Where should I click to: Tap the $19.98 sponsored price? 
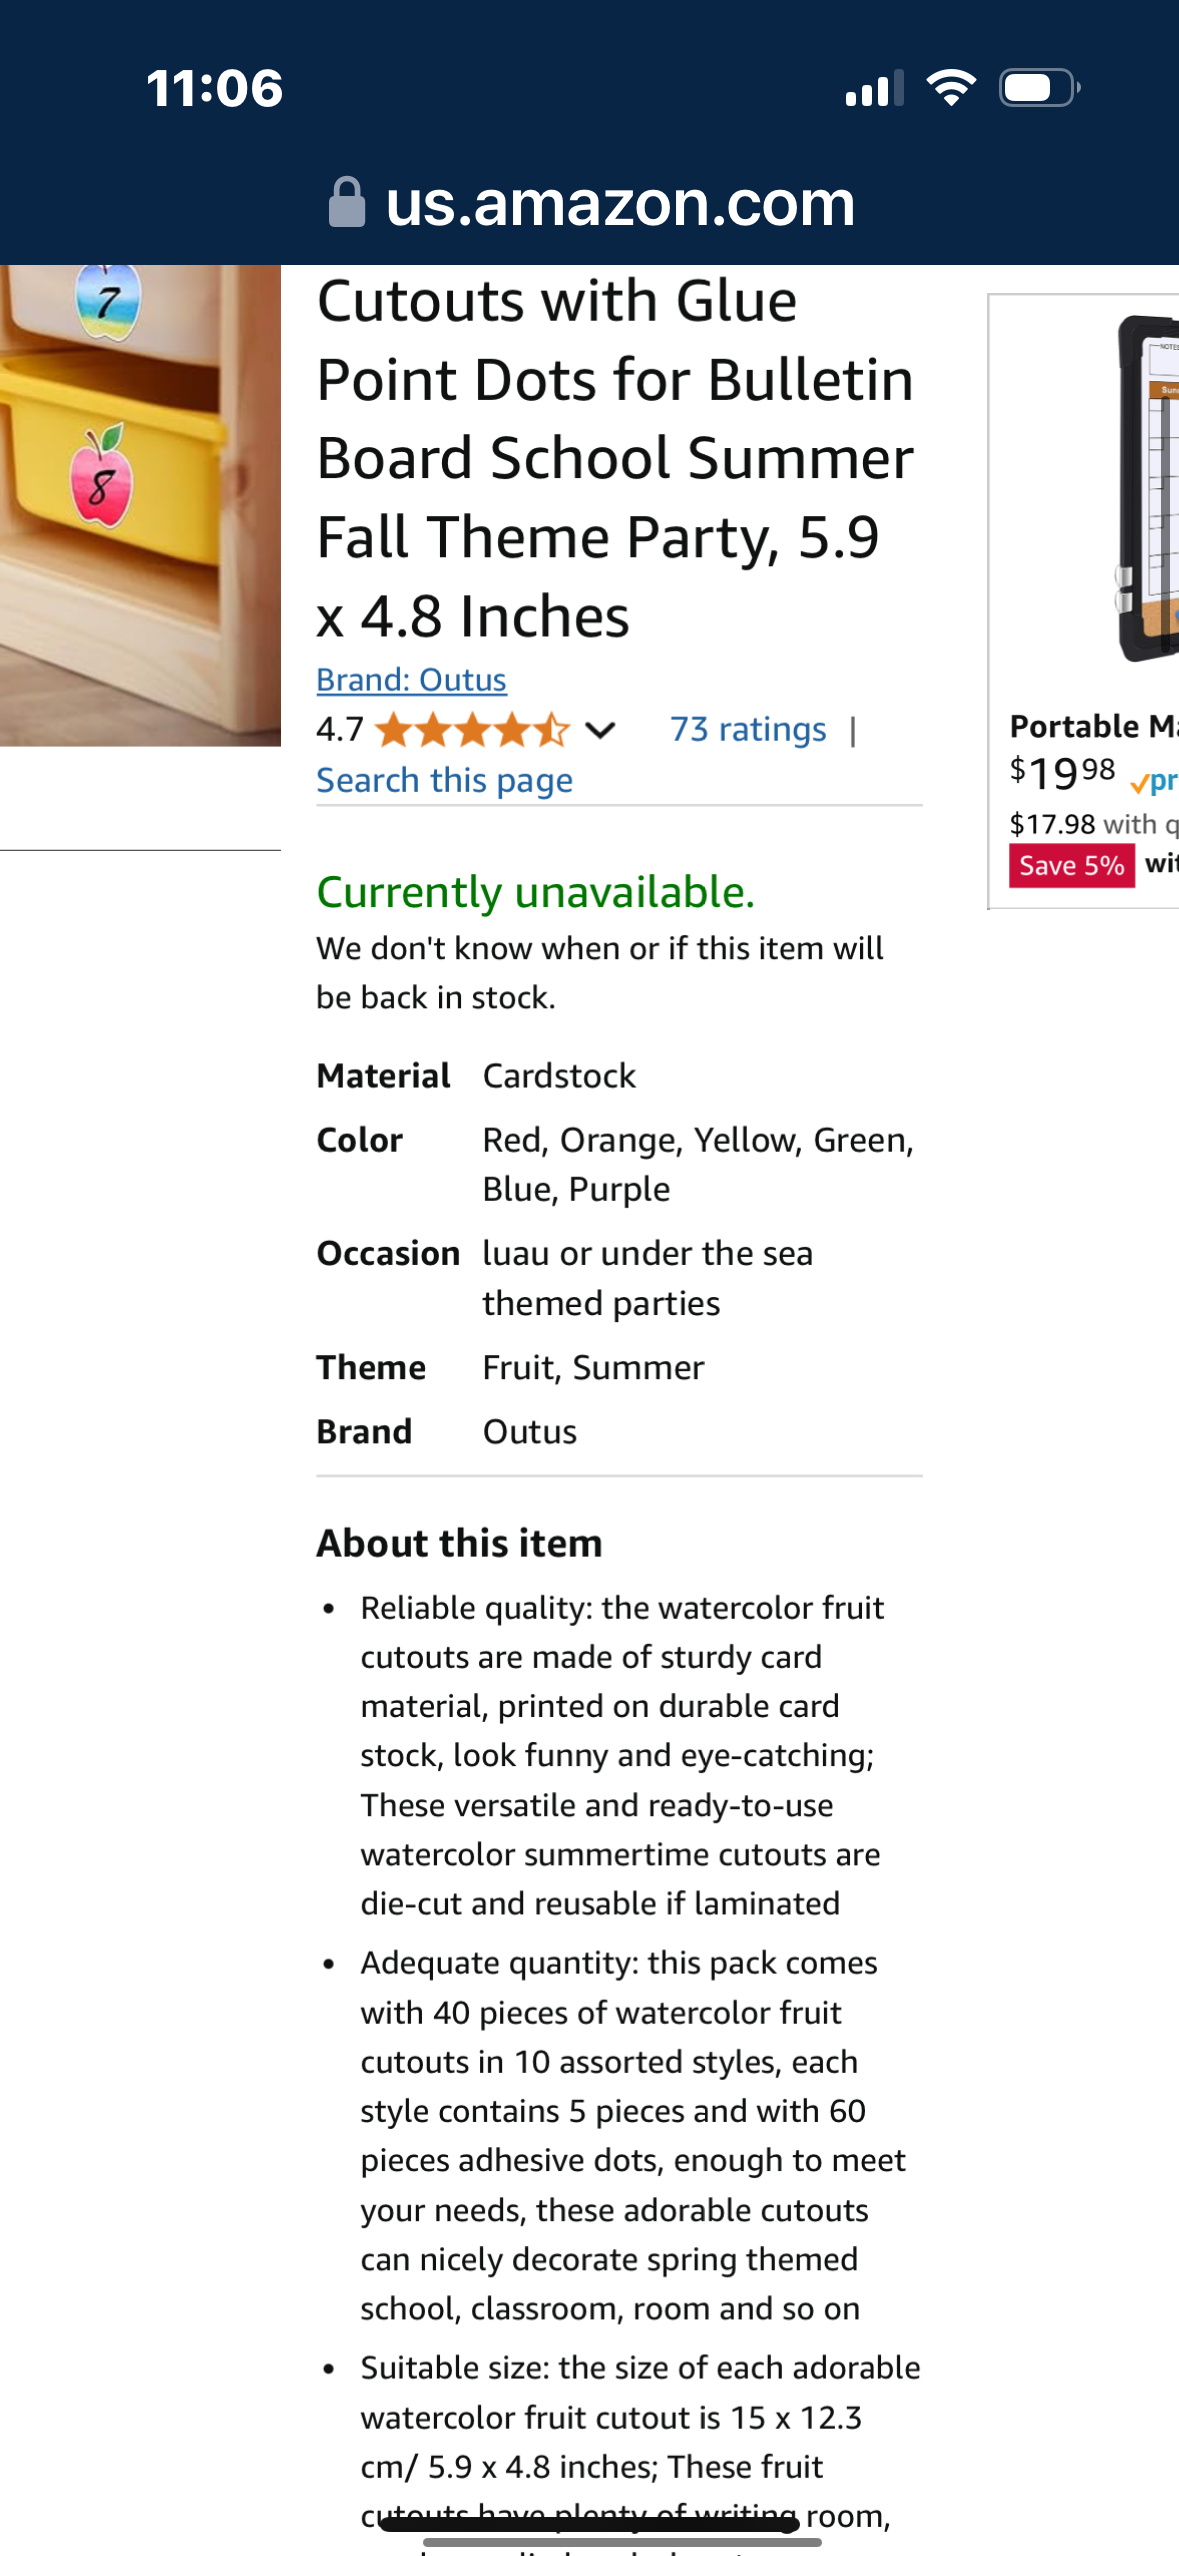[1062, 772]
